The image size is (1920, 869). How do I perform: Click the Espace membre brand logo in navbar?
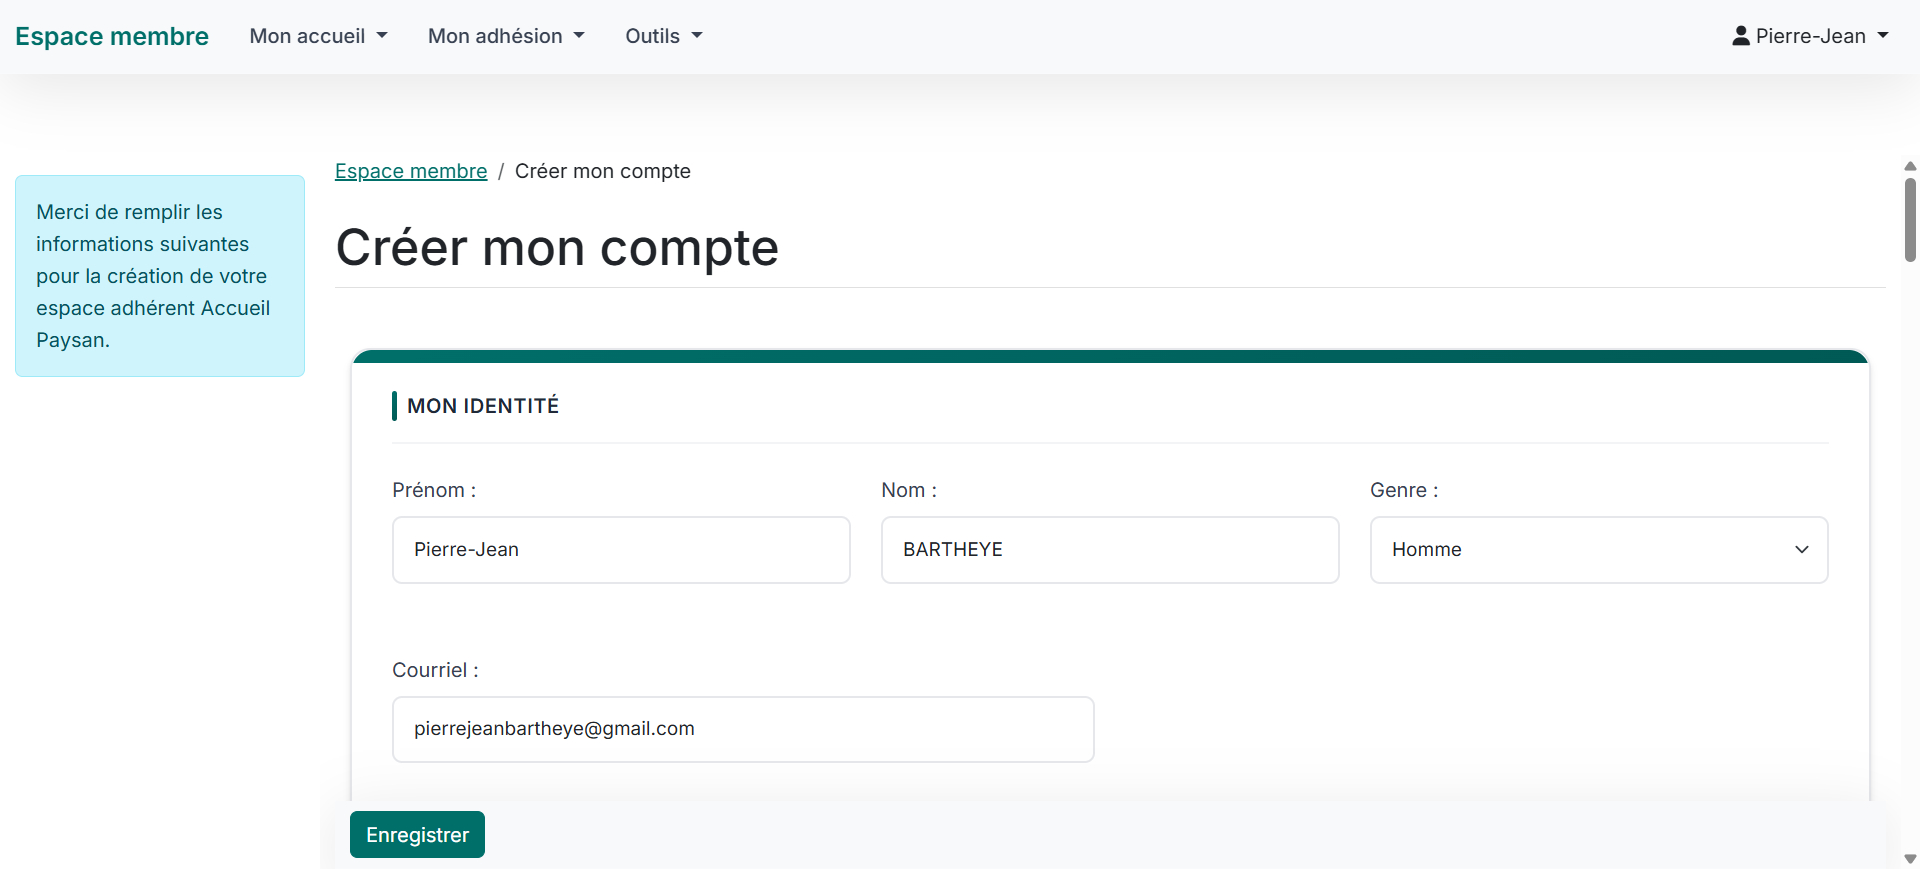tap(112, 36)
